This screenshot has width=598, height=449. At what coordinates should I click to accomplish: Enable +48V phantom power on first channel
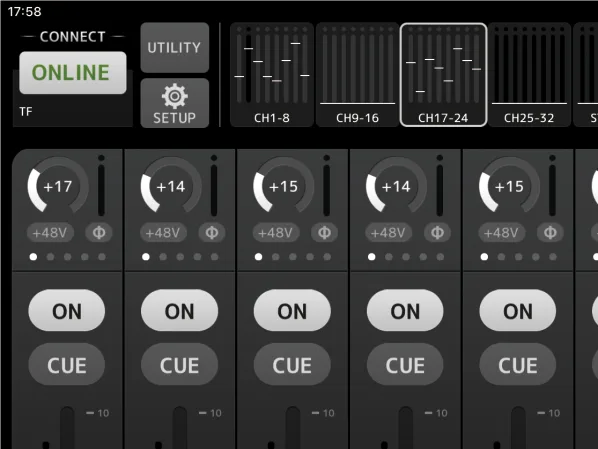click(x=50, y=233)
